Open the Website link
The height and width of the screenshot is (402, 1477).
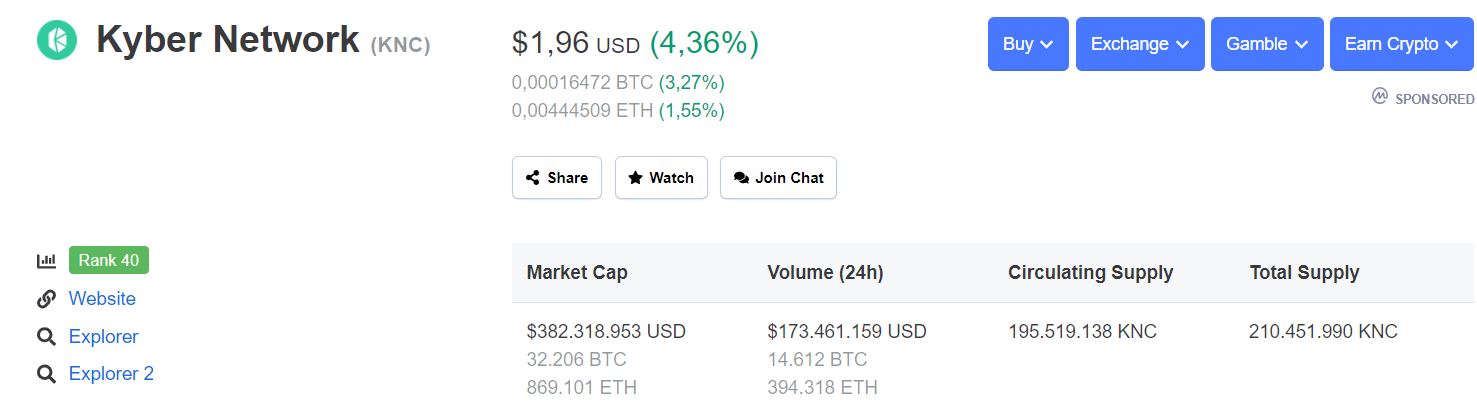point(102,299)
